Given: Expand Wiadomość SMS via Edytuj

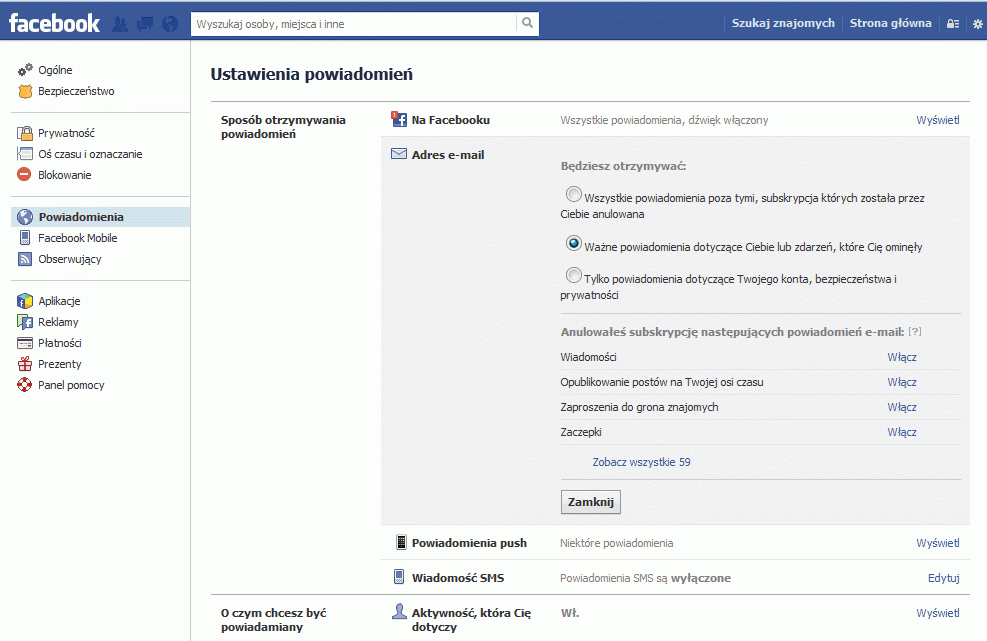Looking at the screenshot, I should pyautogui.click(x=944, y=578).
